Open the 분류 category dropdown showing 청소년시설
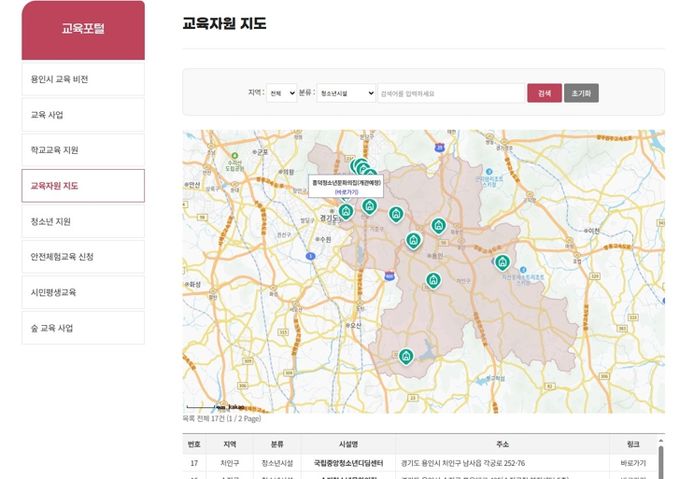The width and height of the screenshot is (680, 479). coord(345,93)
